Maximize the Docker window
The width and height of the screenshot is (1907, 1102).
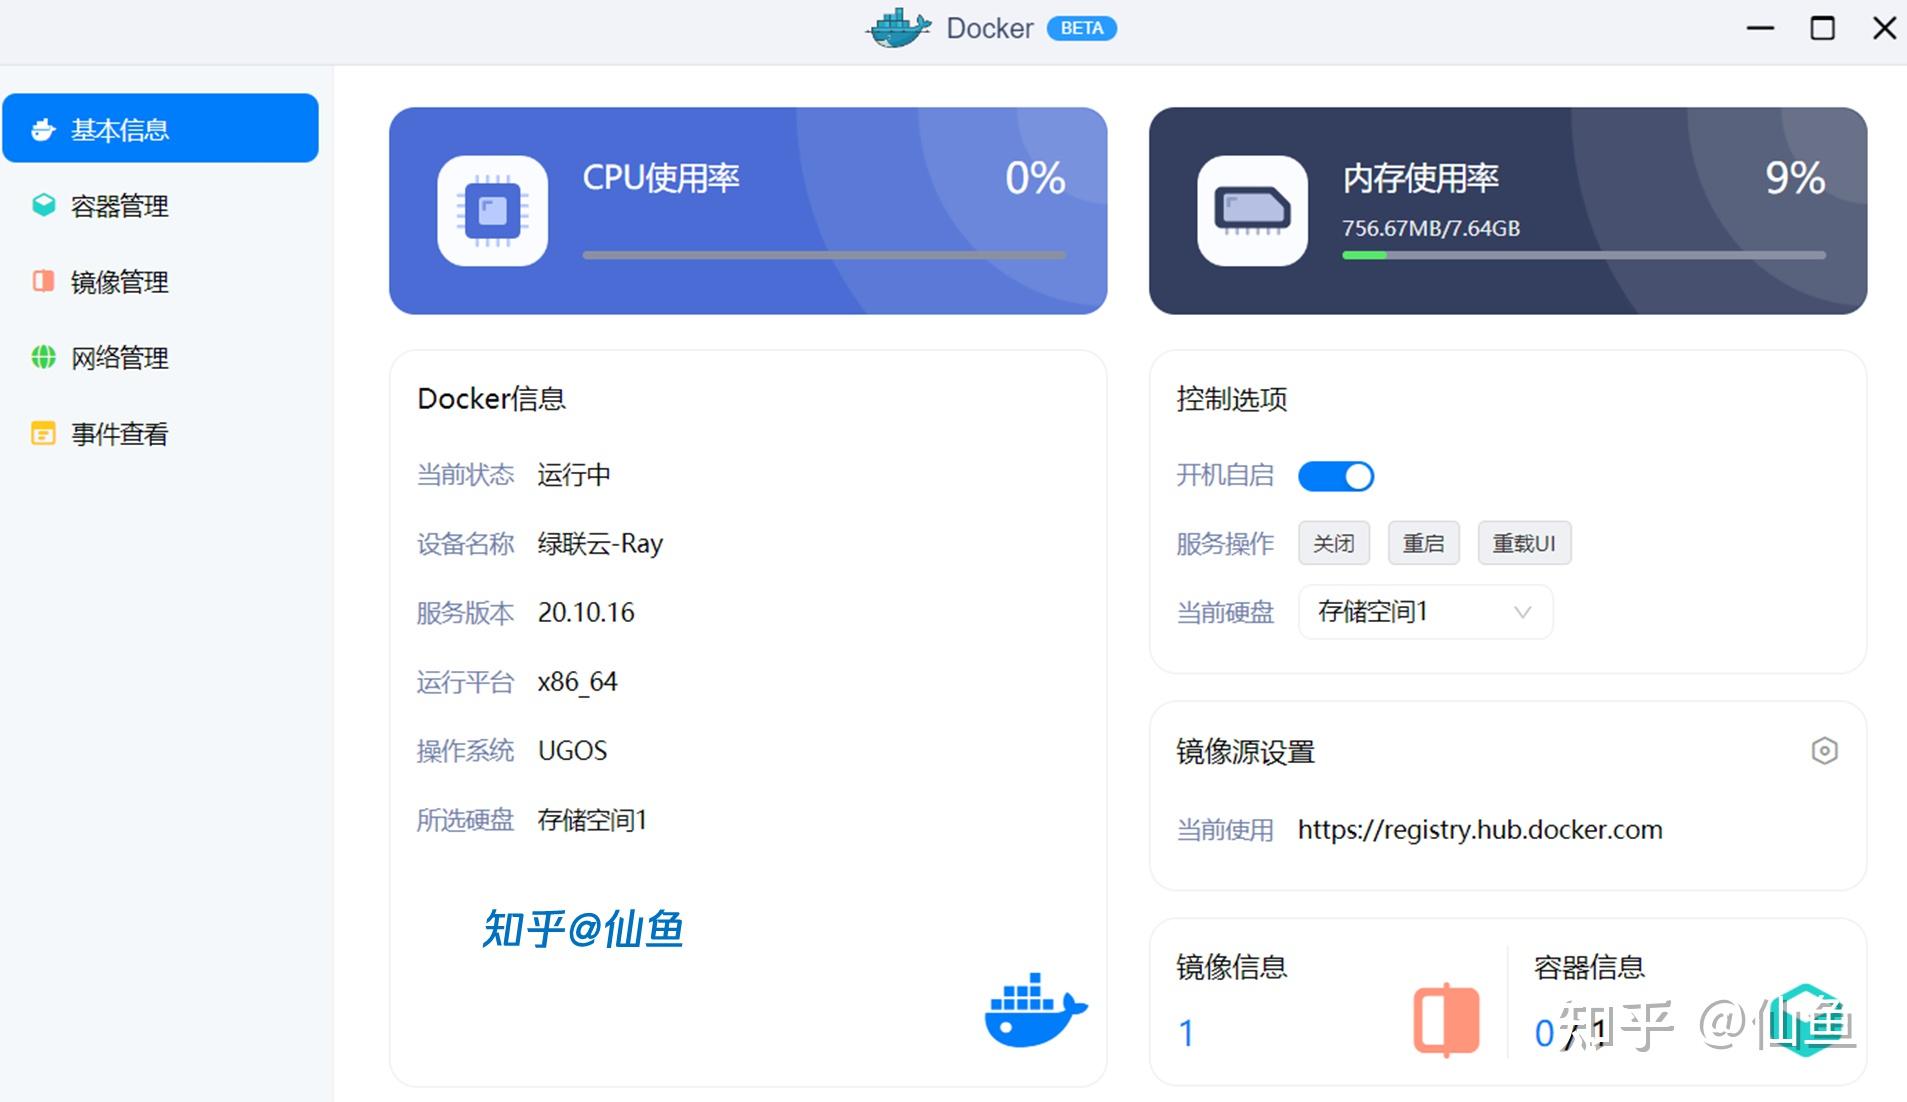click(1822, 28)
